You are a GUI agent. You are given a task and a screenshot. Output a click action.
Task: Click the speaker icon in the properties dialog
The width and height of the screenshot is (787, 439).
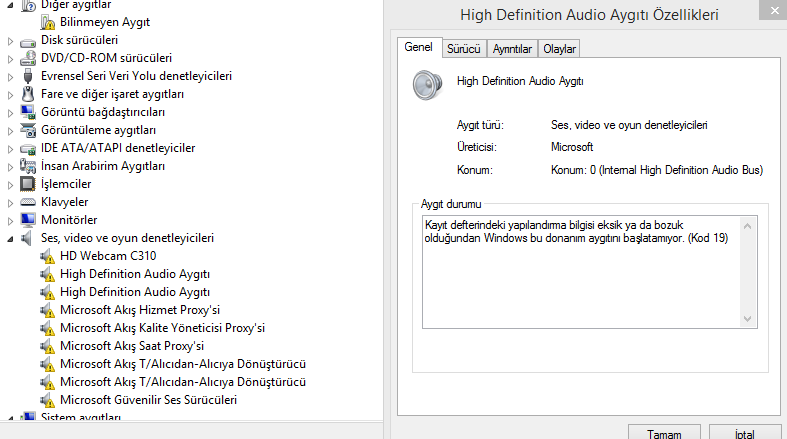click(428, 84)
